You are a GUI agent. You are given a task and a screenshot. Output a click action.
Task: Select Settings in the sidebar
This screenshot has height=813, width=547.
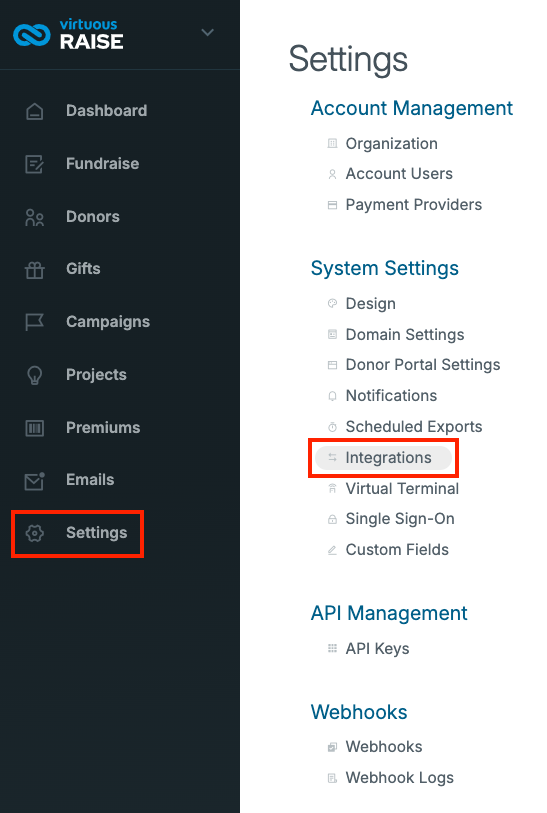[96, 532]
